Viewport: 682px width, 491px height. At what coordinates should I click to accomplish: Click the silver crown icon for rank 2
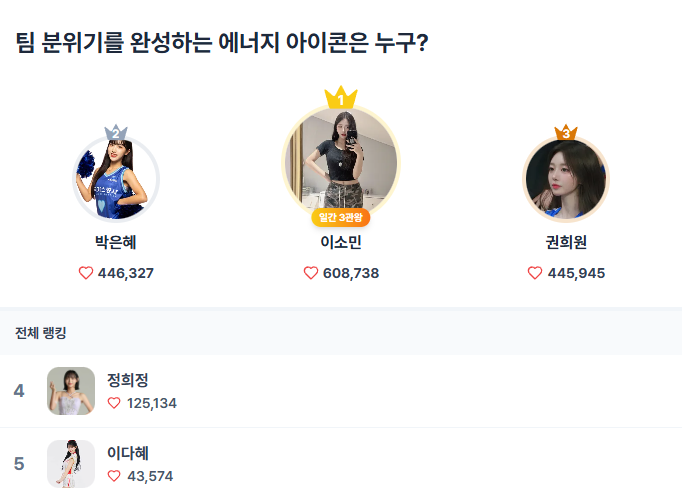coord(116,133)
